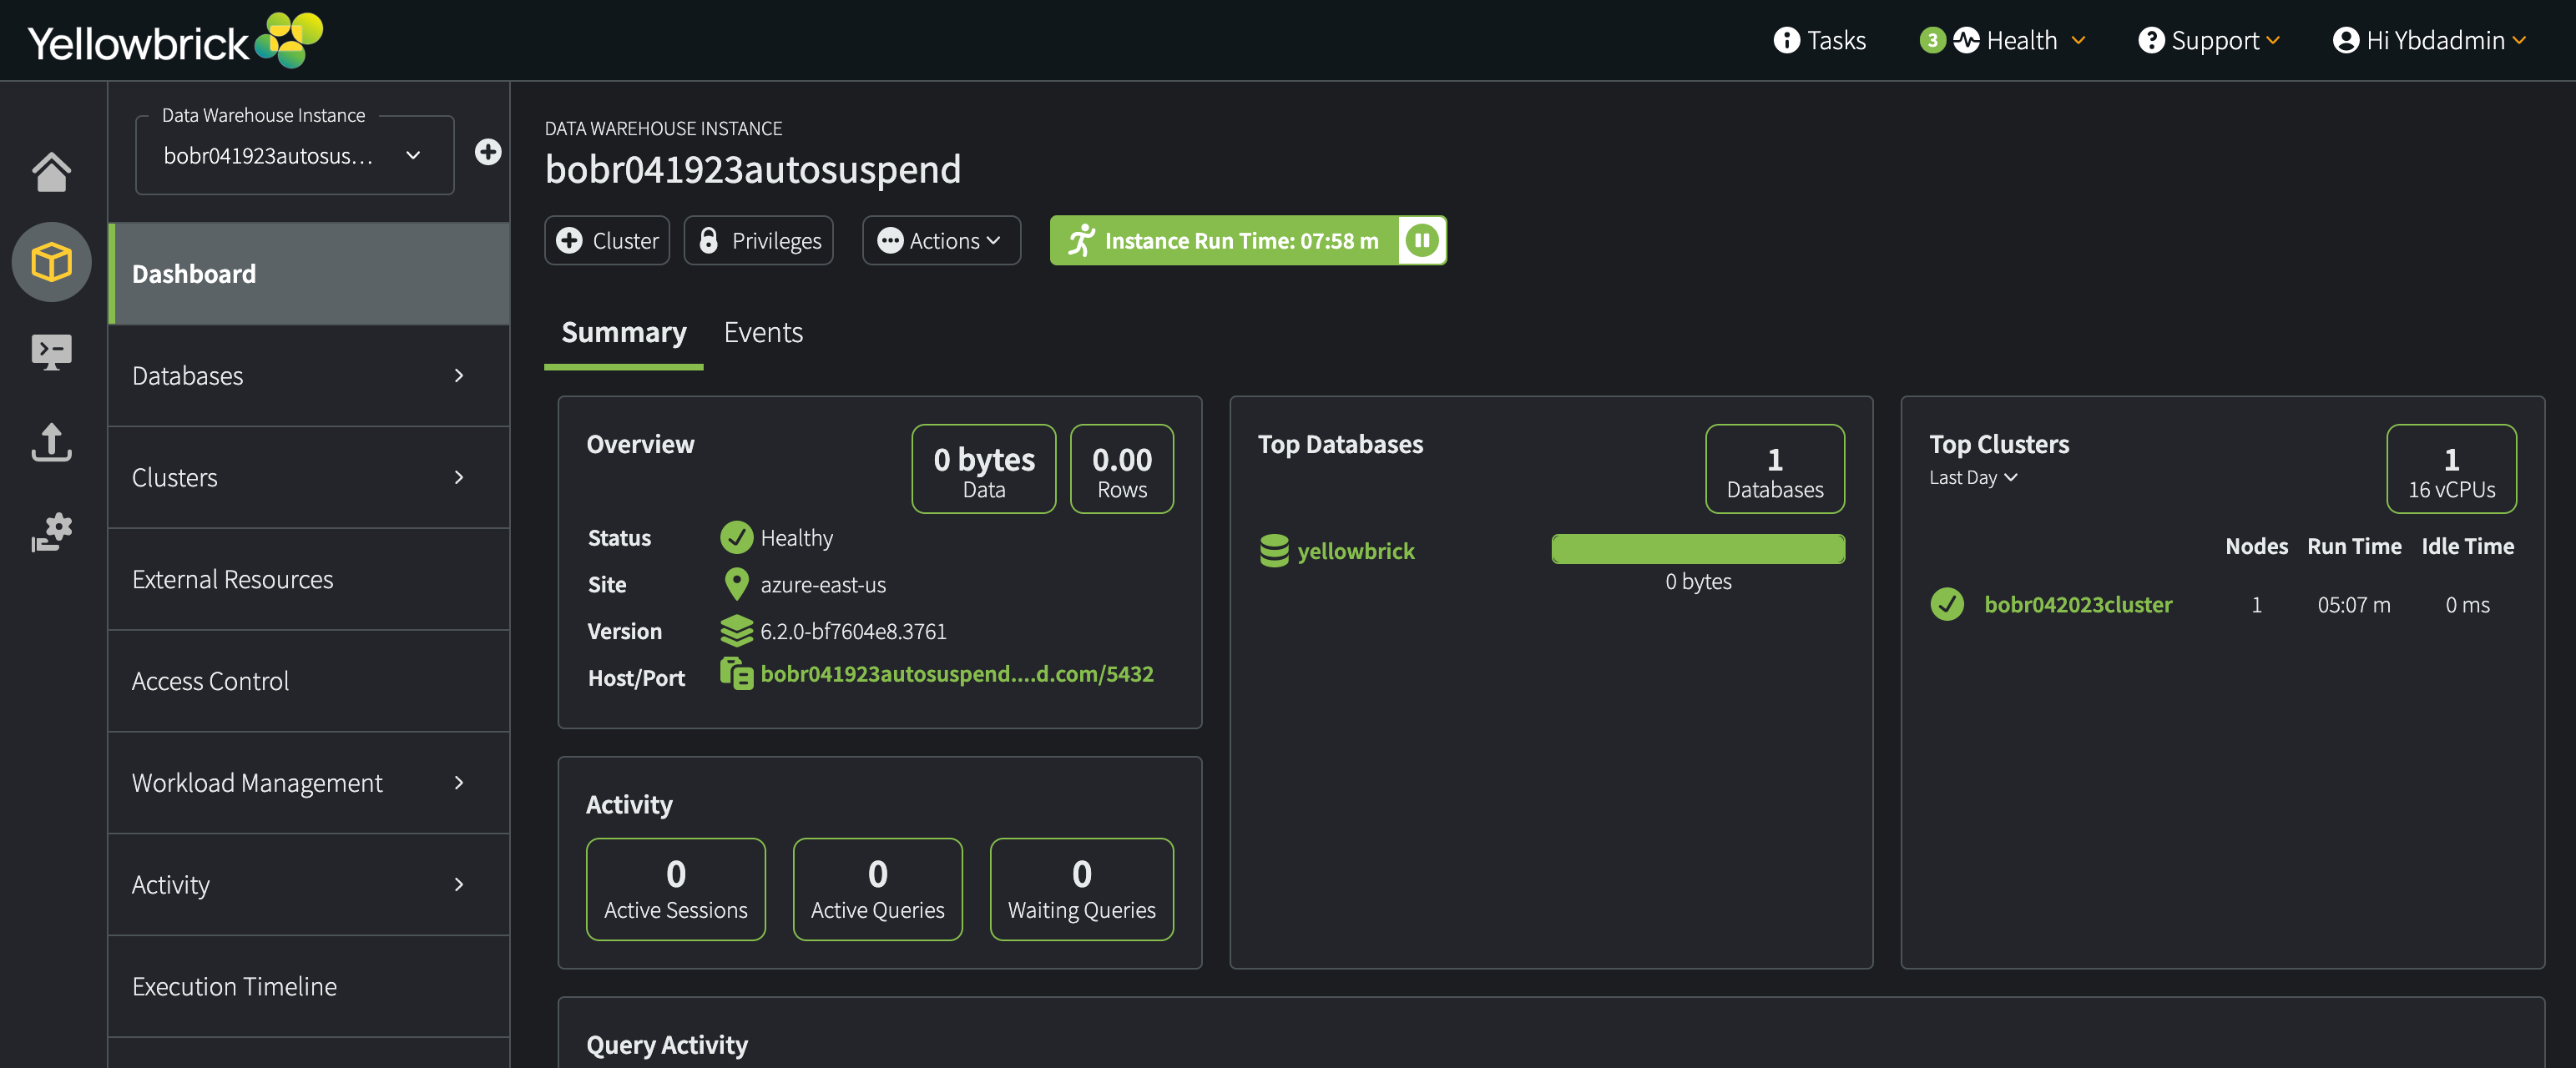The image size is (2576, 1068).
Task: Switch to the Events tab
Action: pyautogui.click(x=763, y=332)
